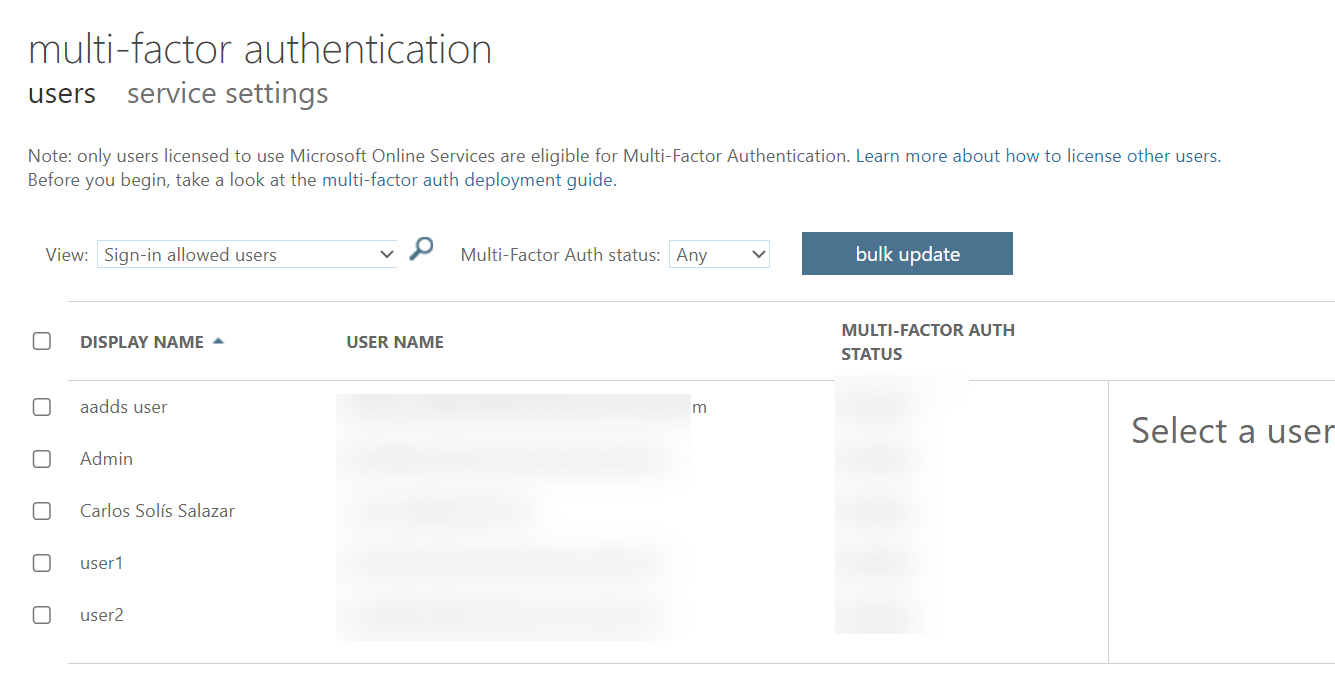Tick the checkbox for user1
This screenshot has width=1335, height=674.
42,563
